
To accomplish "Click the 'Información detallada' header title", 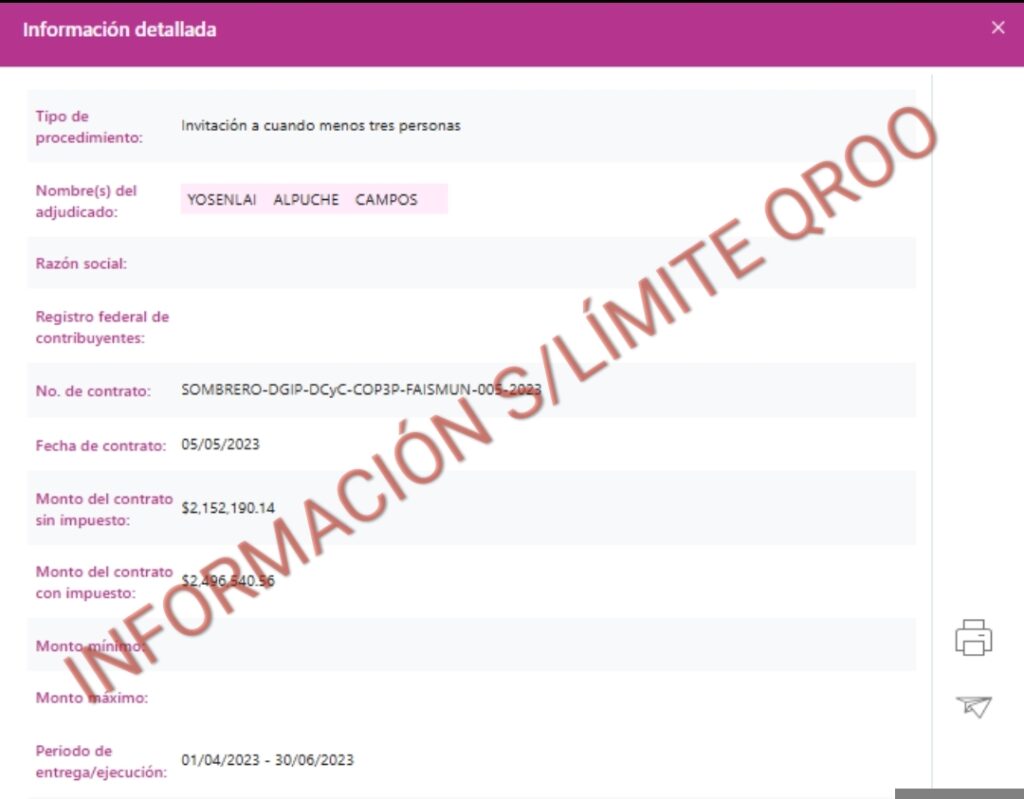I will point(119,29).
